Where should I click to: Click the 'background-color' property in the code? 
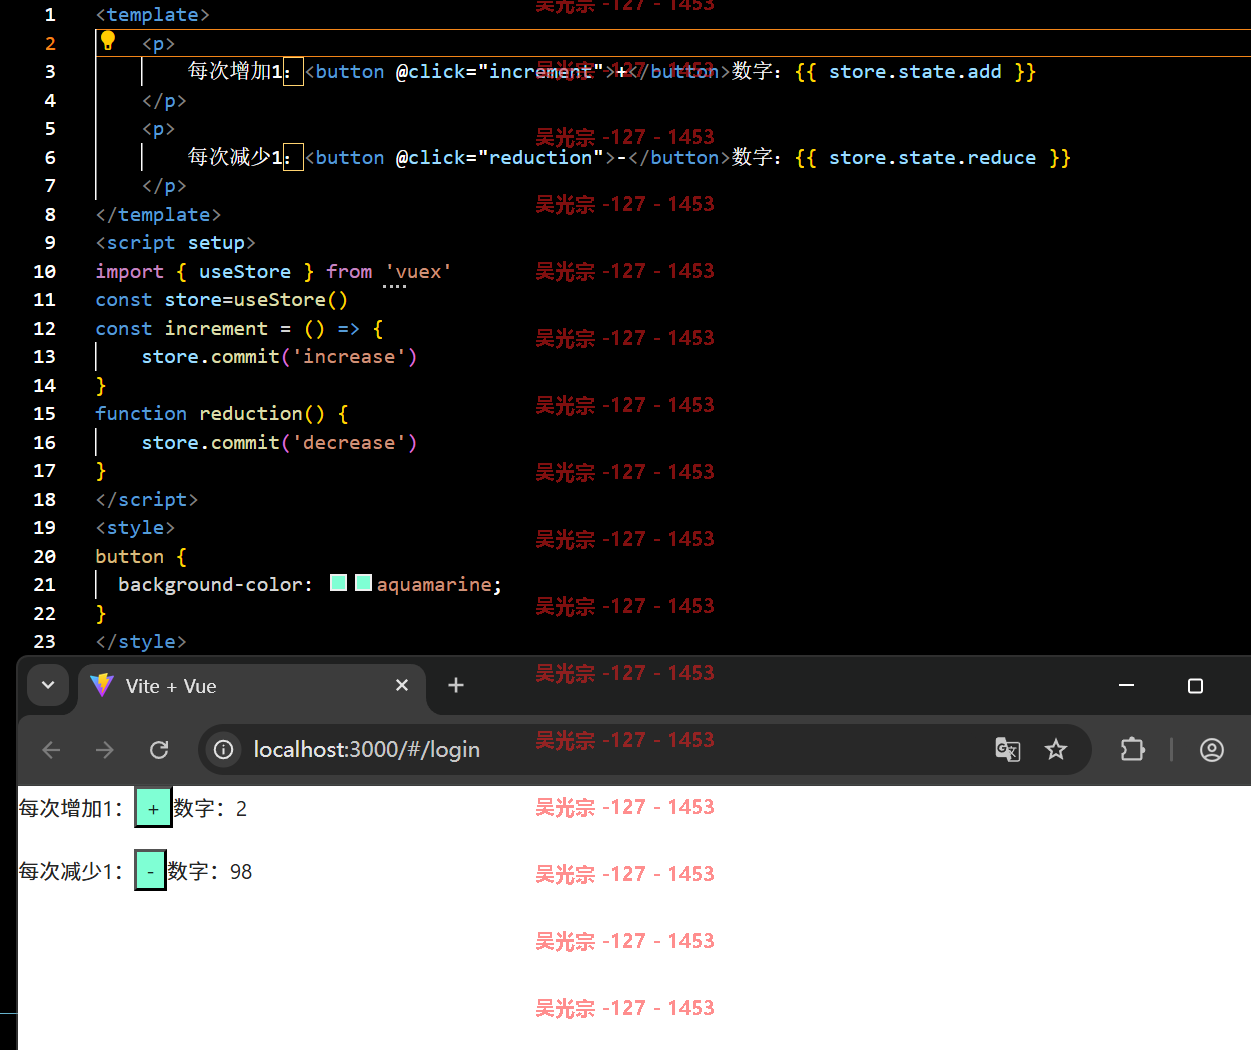click(210, 584)
